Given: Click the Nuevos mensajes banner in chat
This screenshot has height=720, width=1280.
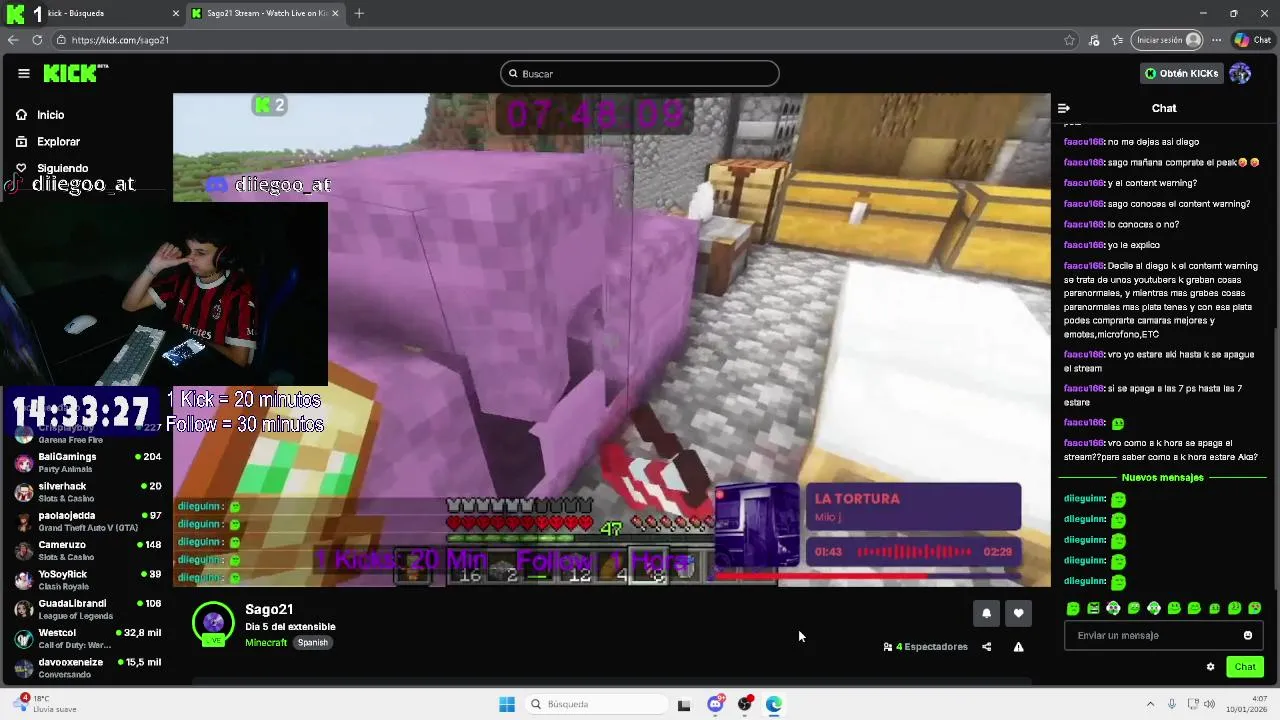Looking at the screenshot, I should [x=1162, y=477].
